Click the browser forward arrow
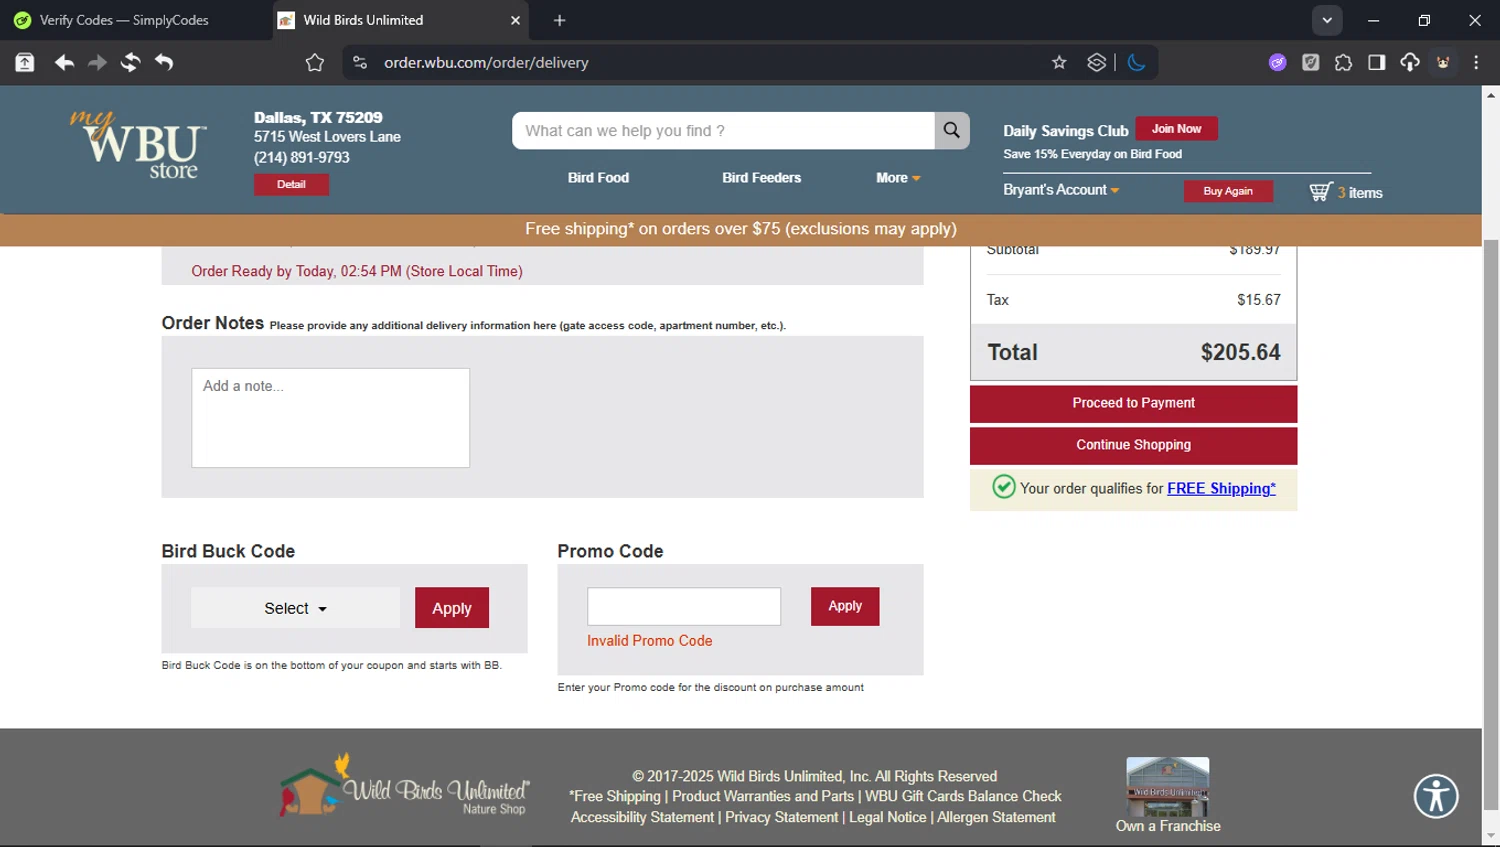Image resolution: width=1500 pixels, height=847 pixels. pyautogui.click(x=97, y=62)
